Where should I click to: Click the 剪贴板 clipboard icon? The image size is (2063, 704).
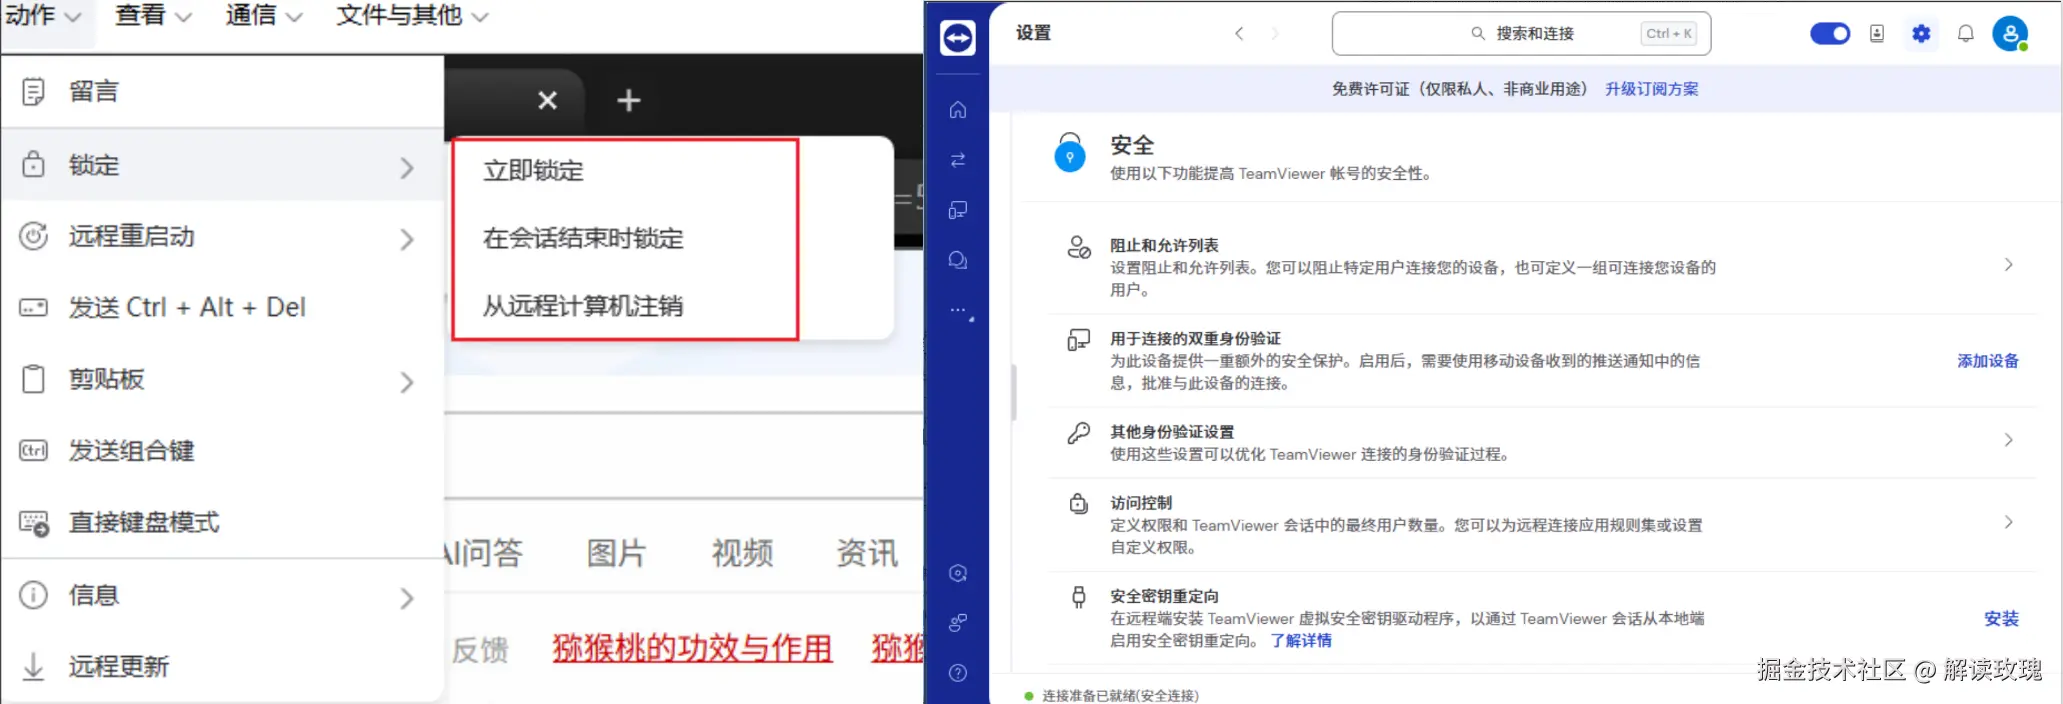(33, 379)
